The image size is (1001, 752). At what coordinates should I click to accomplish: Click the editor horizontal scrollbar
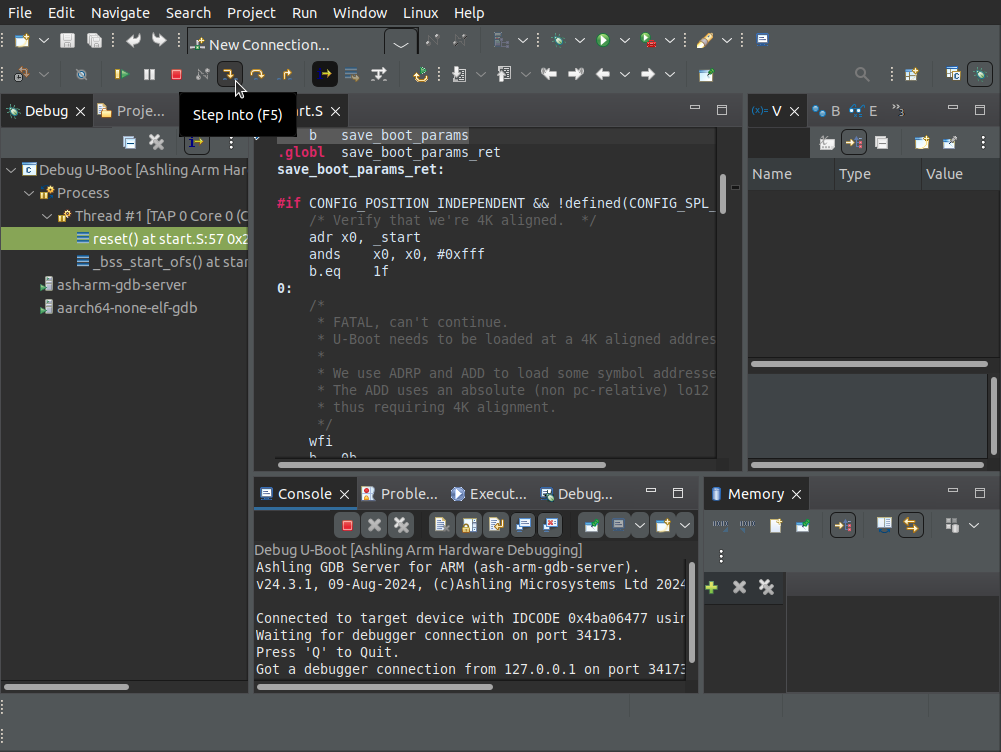(x=440, y=464)
